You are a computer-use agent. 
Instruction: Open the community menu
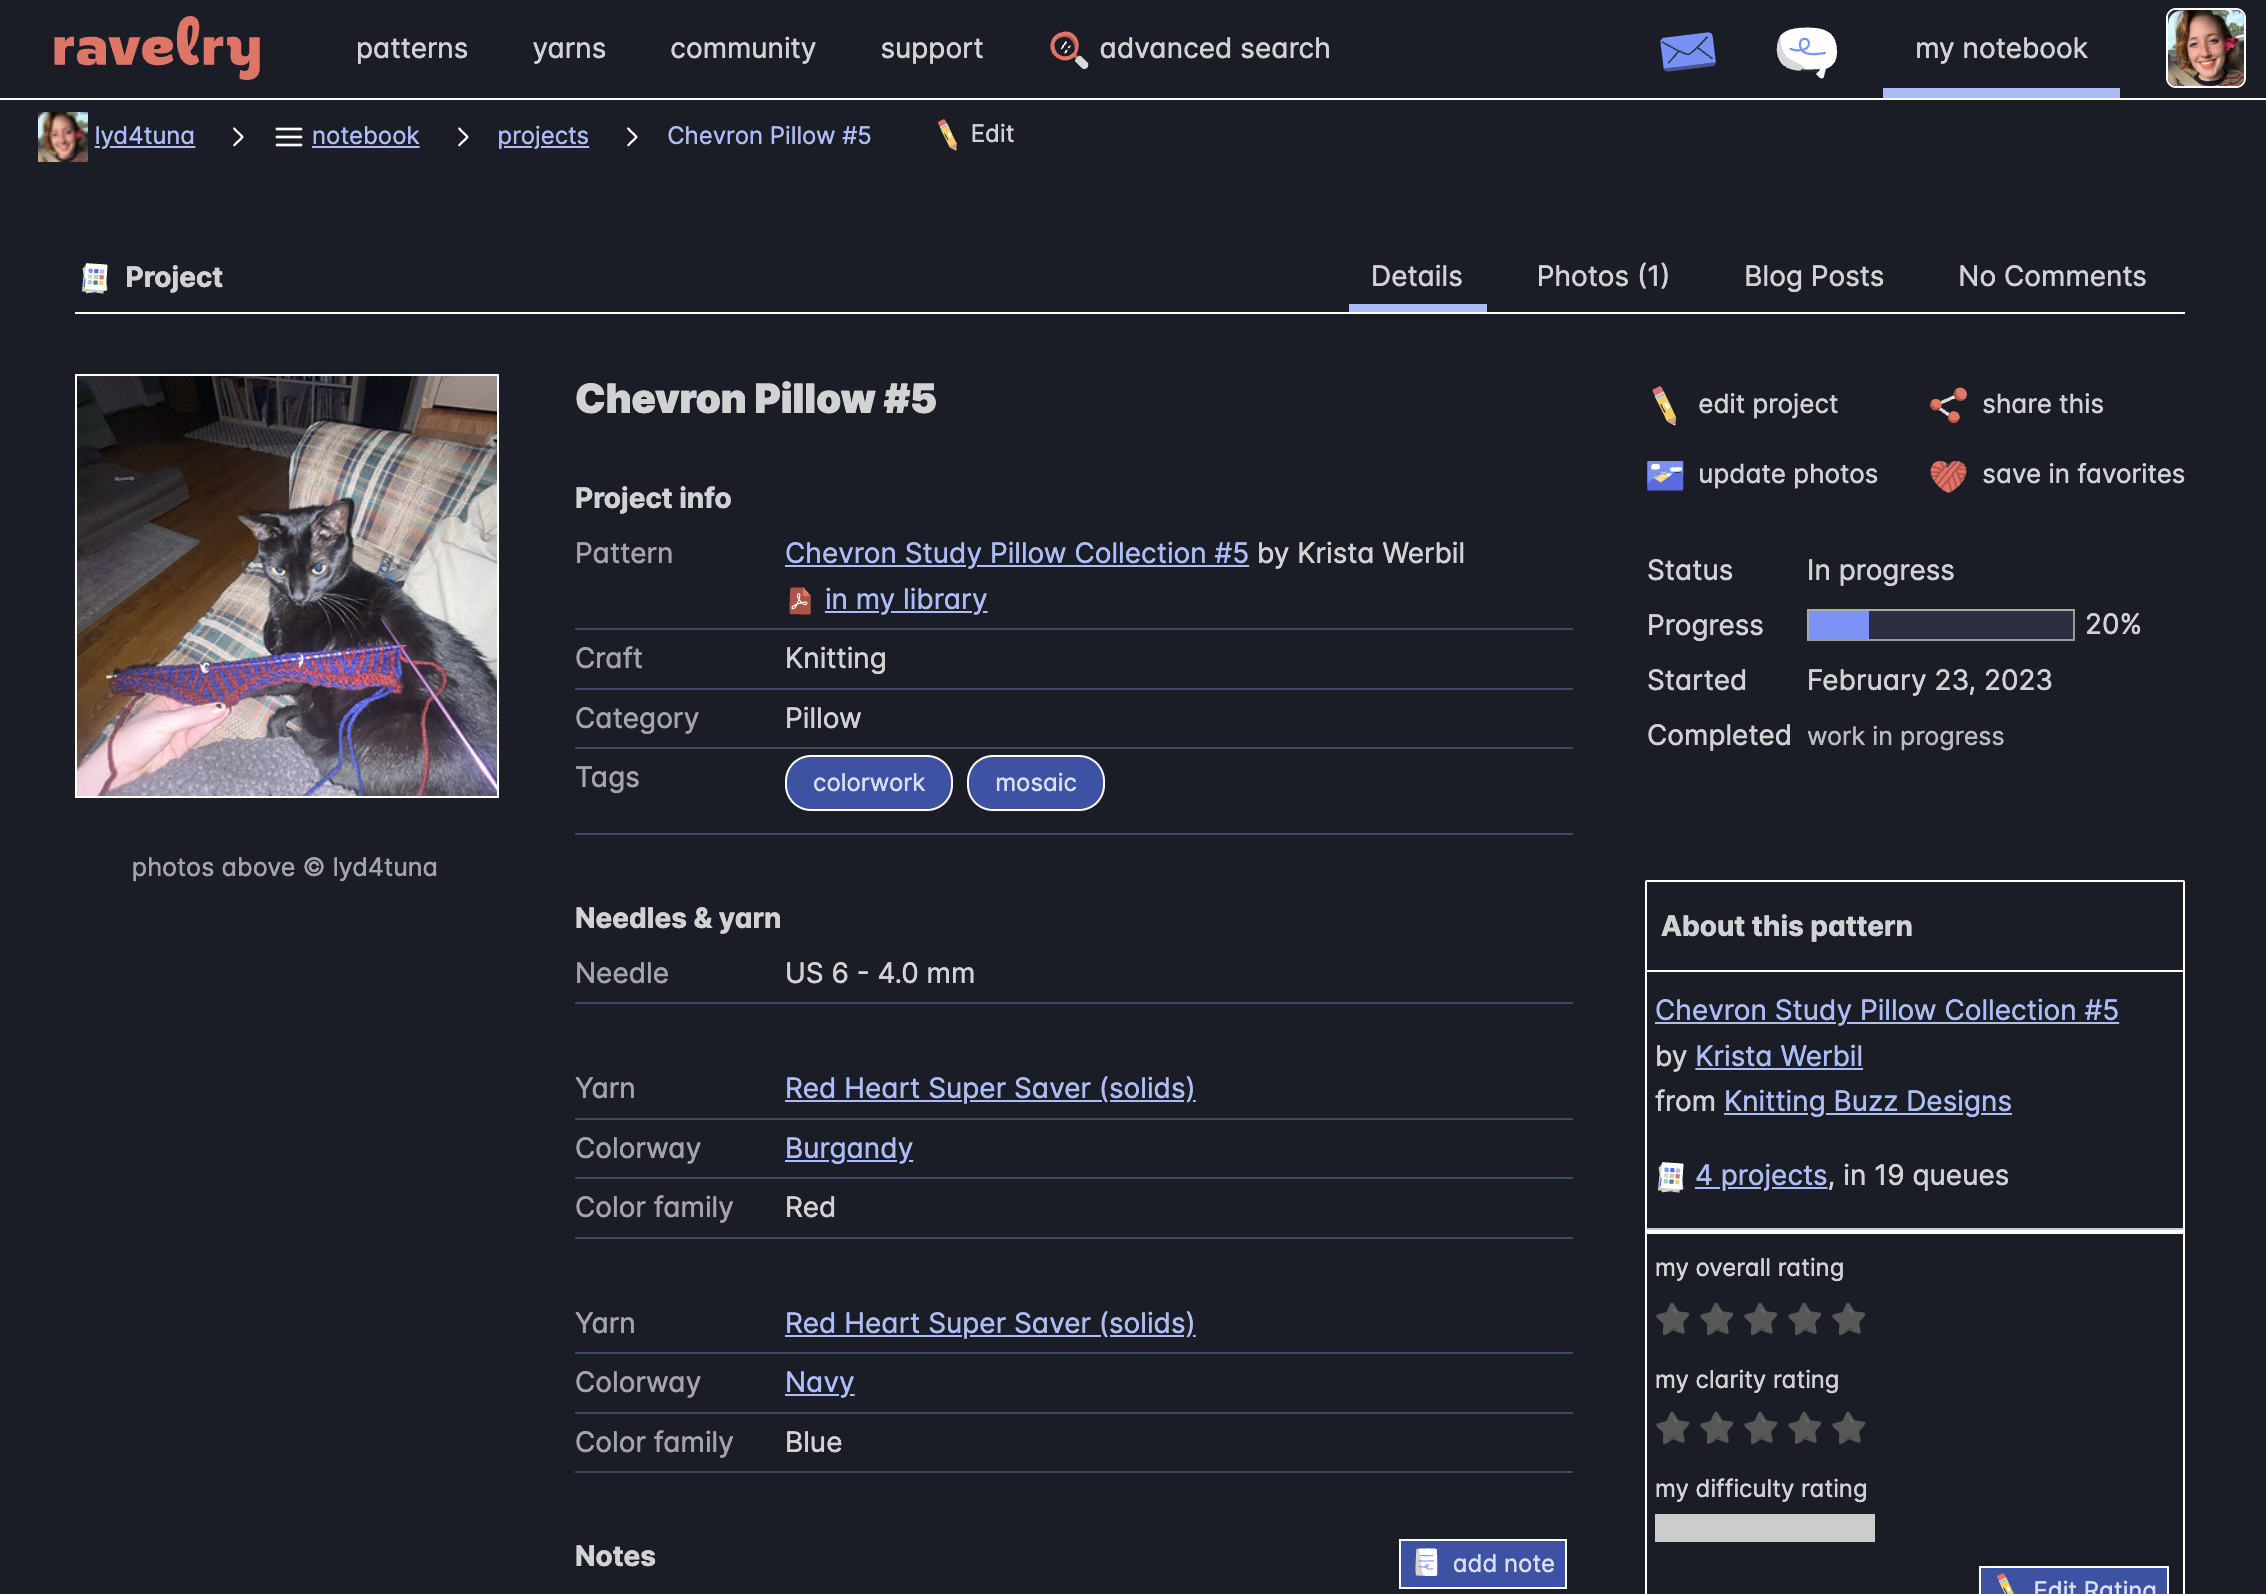click(742, 48)
